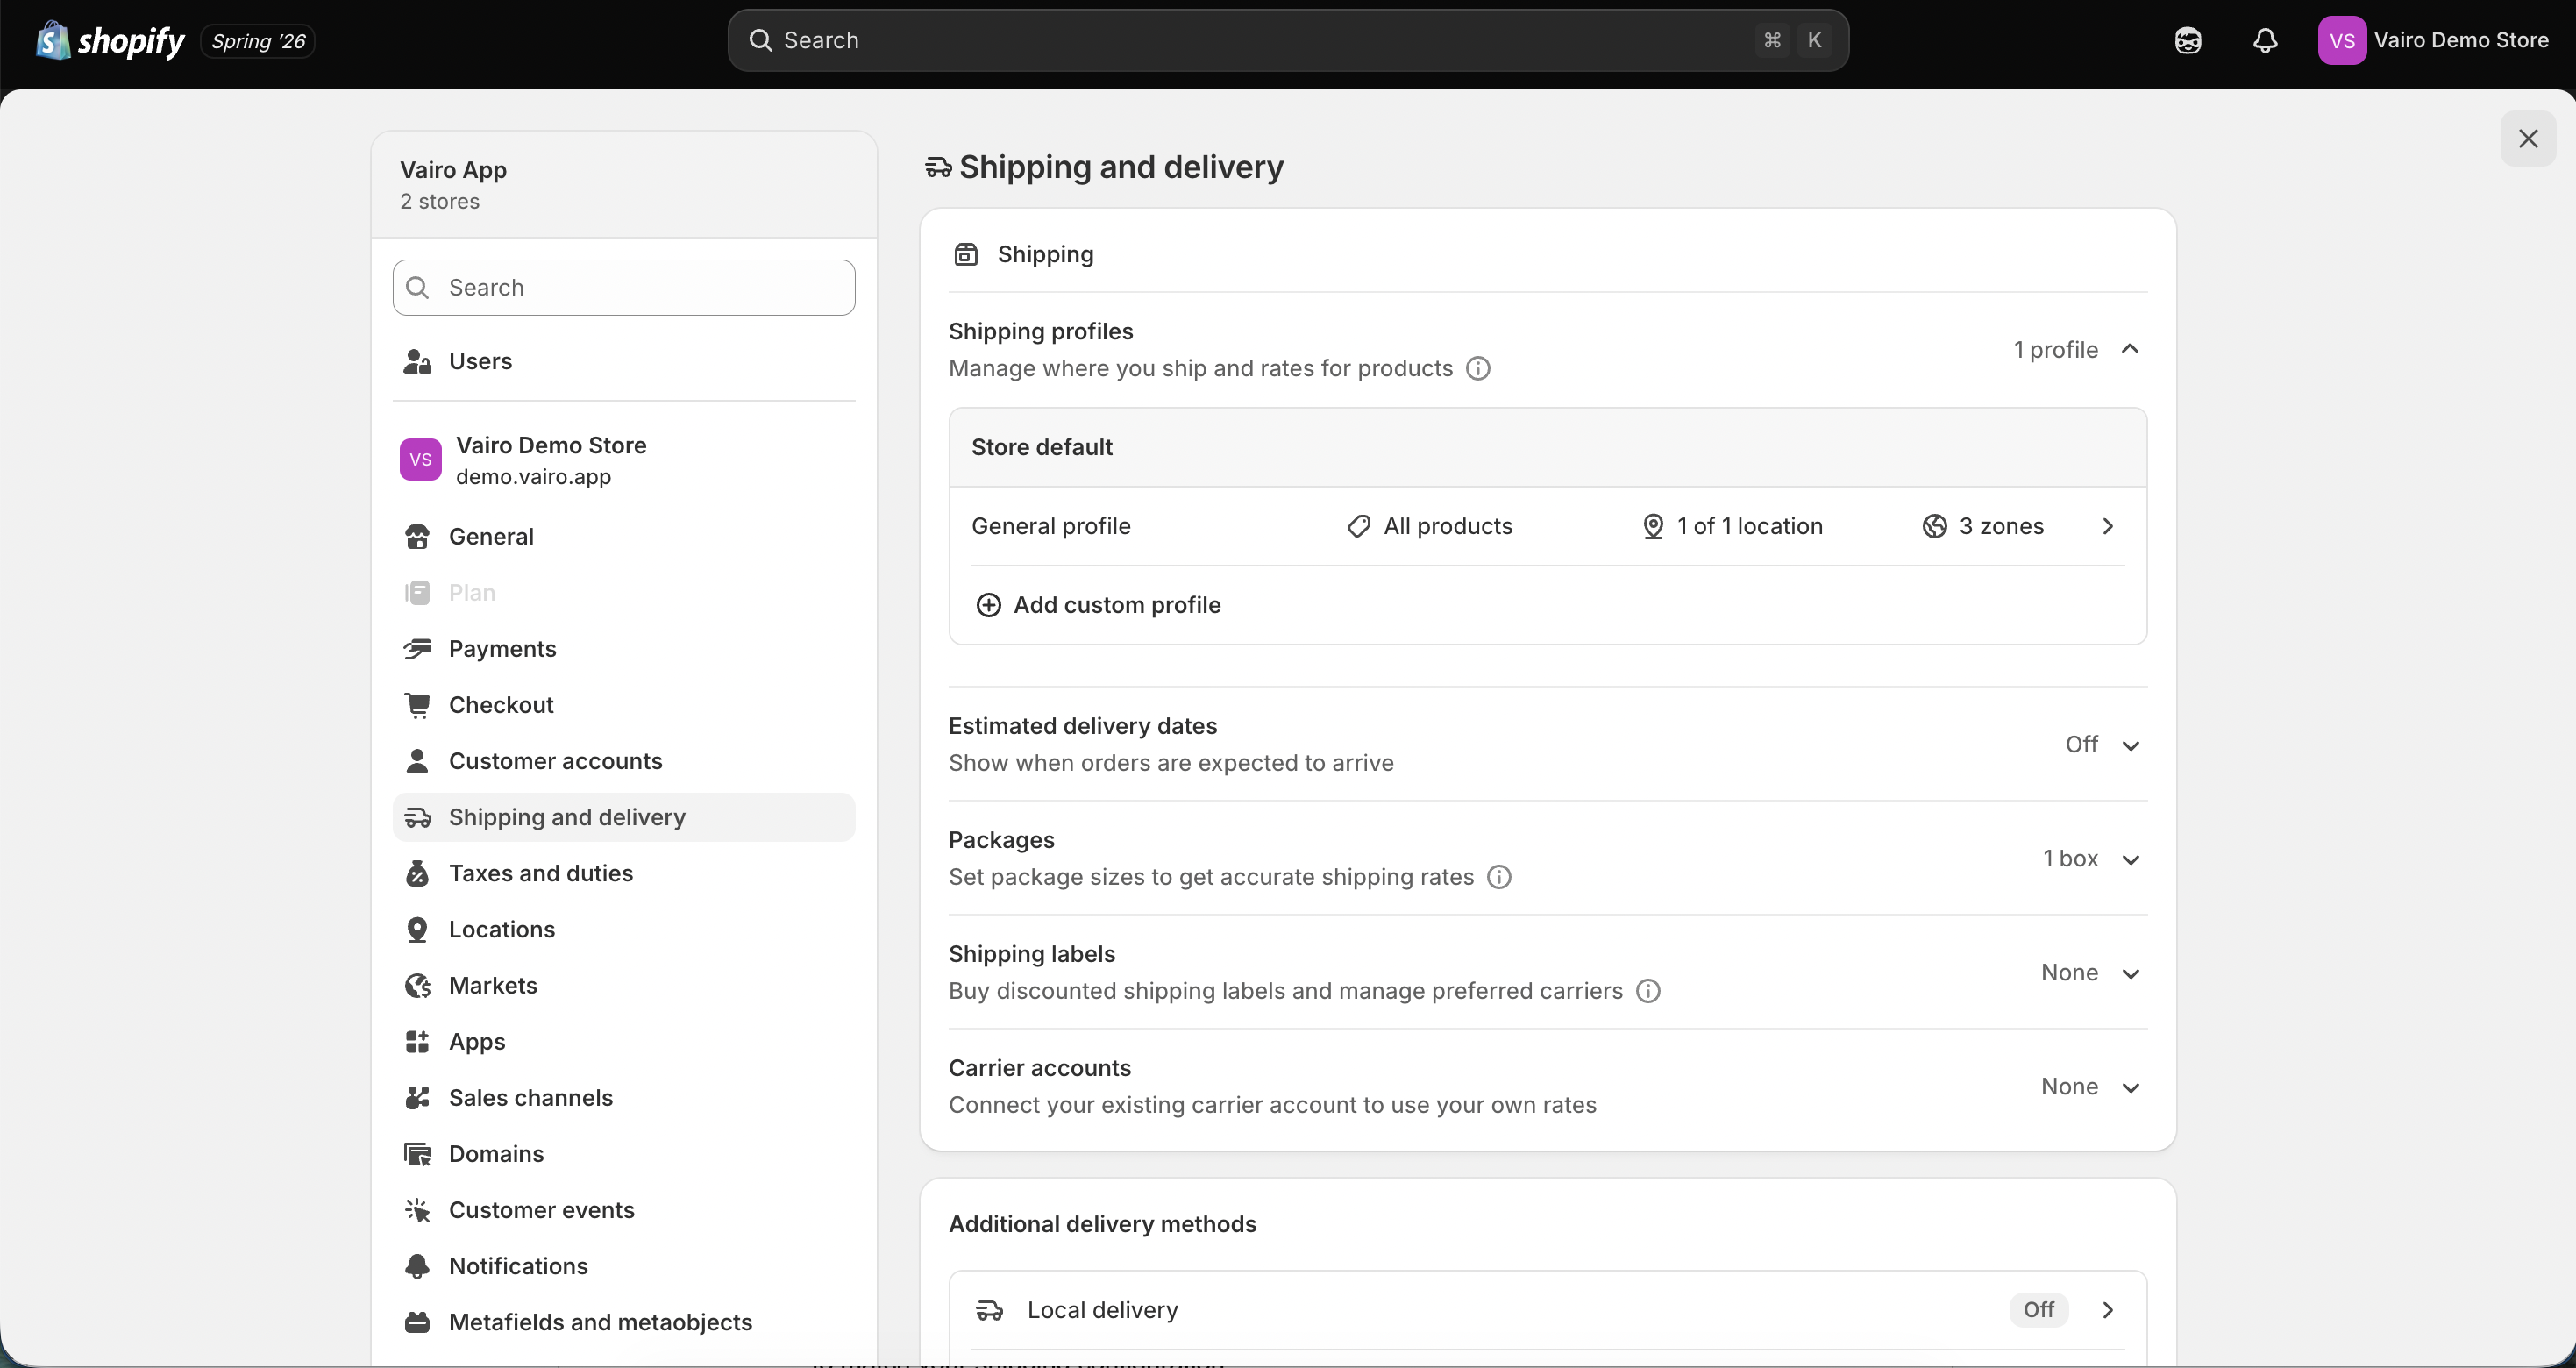This screenshot has height=1368, width=2576.
Task: Click info icon beside Shipping labels description
Action: [1648, 991]
